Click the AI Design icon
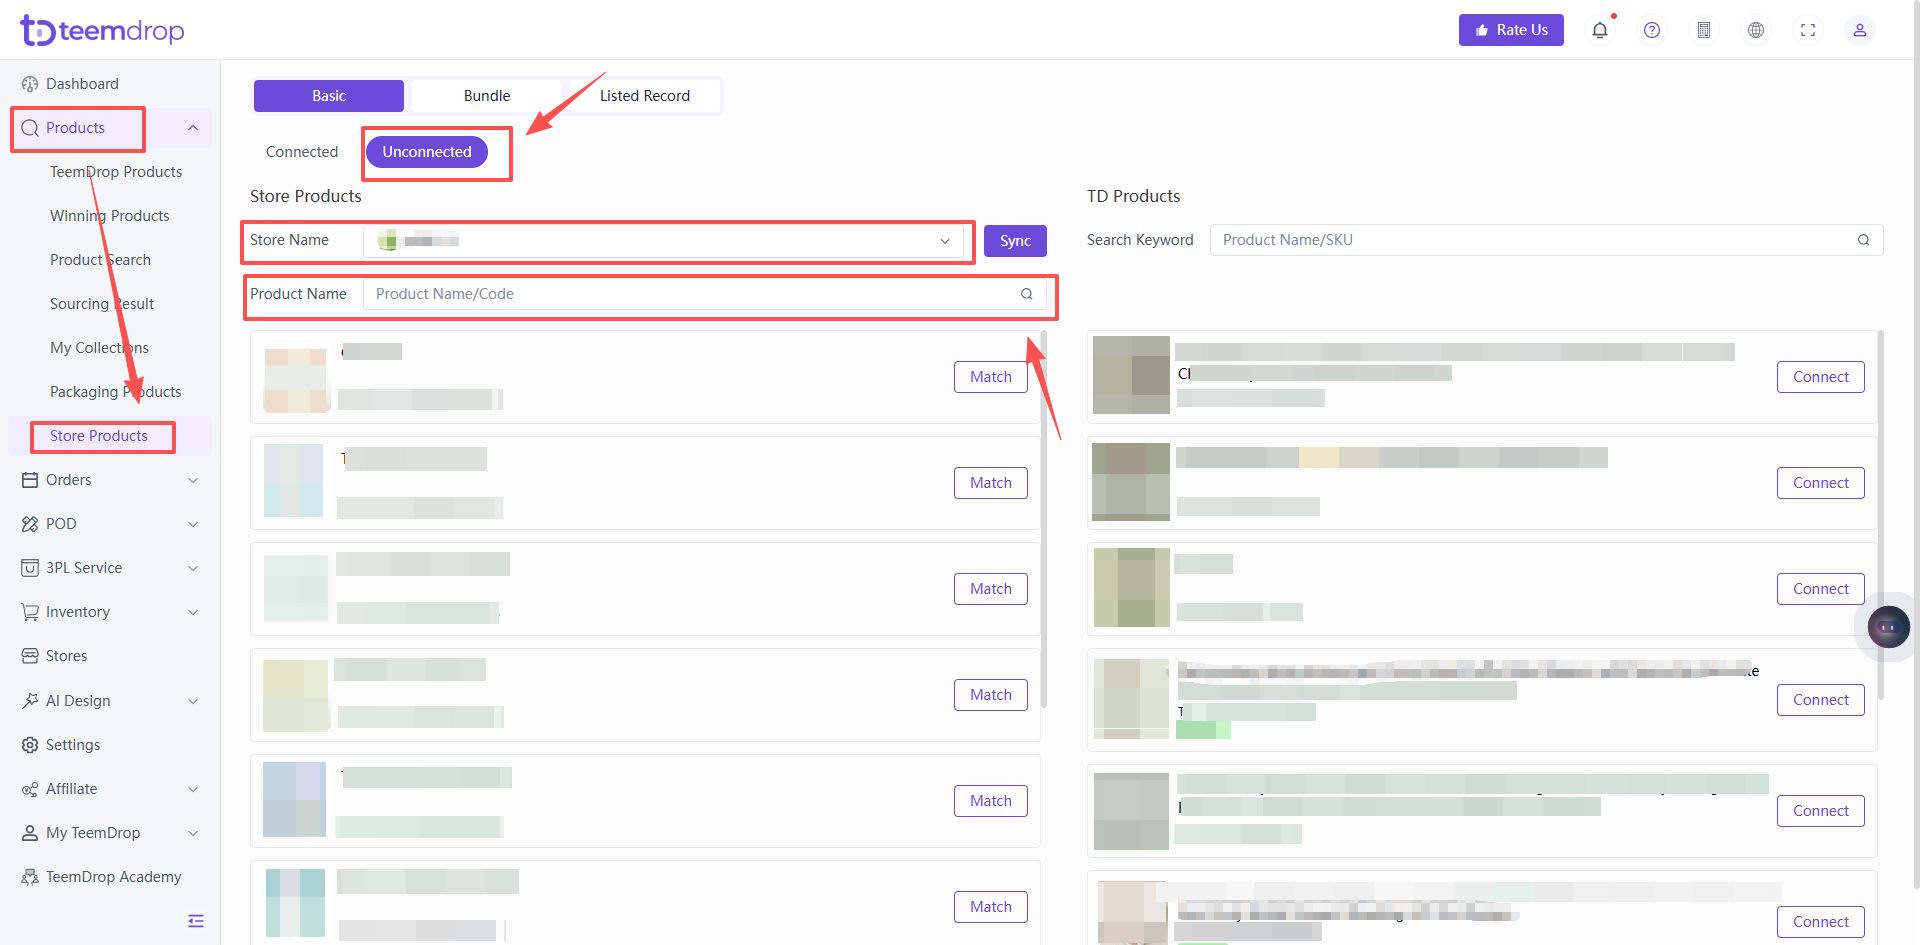The height and width of the screenshot is (945, 1920). point(30,701)
